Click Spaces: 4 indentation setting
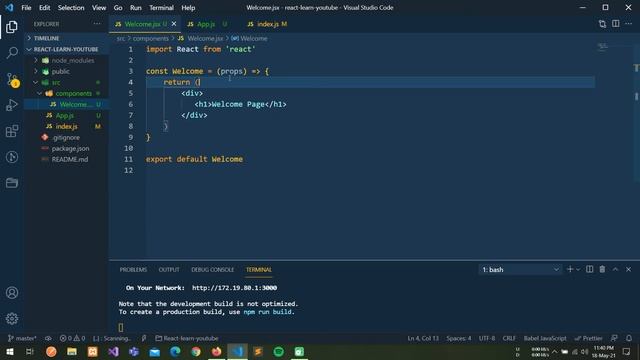Image resolution: width=640 pixels, height=360 pixels. coord(458,338)
